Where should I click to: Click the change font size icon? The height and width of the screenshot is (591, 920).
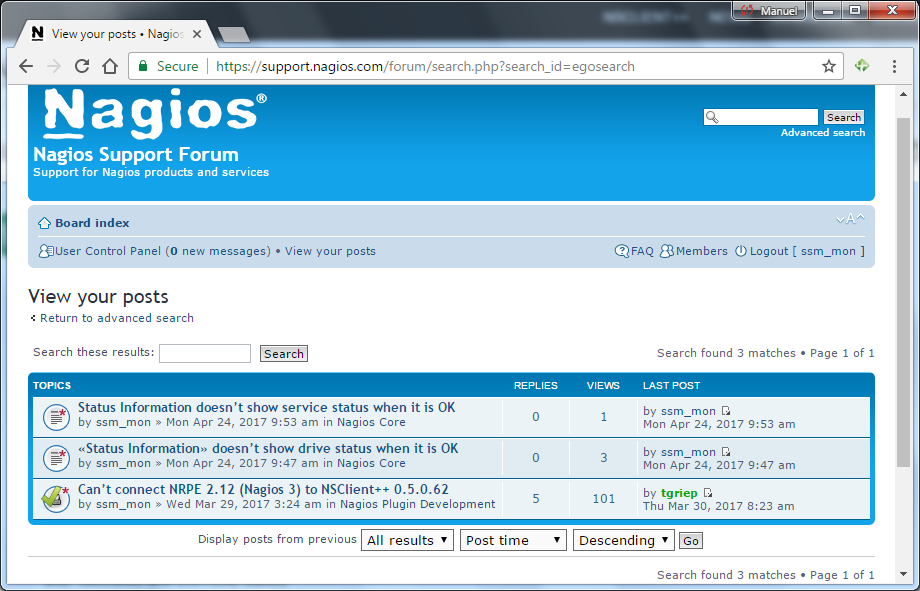point(850,219)
